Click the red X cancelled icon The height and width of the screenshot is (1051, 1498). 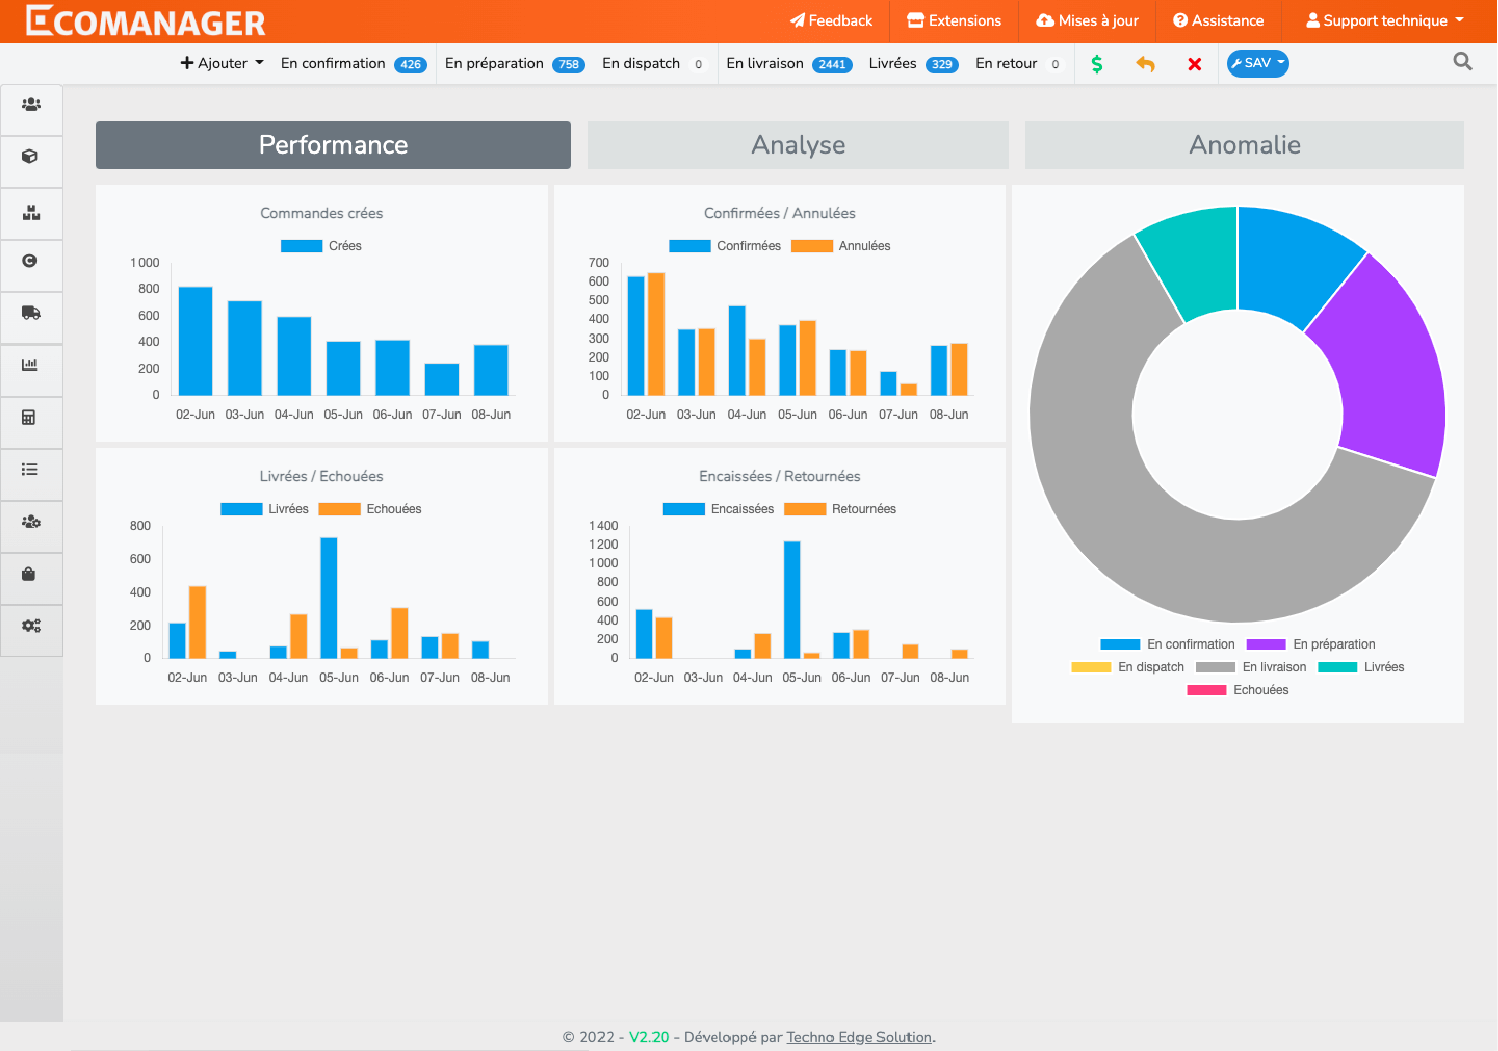[1194, 64]
